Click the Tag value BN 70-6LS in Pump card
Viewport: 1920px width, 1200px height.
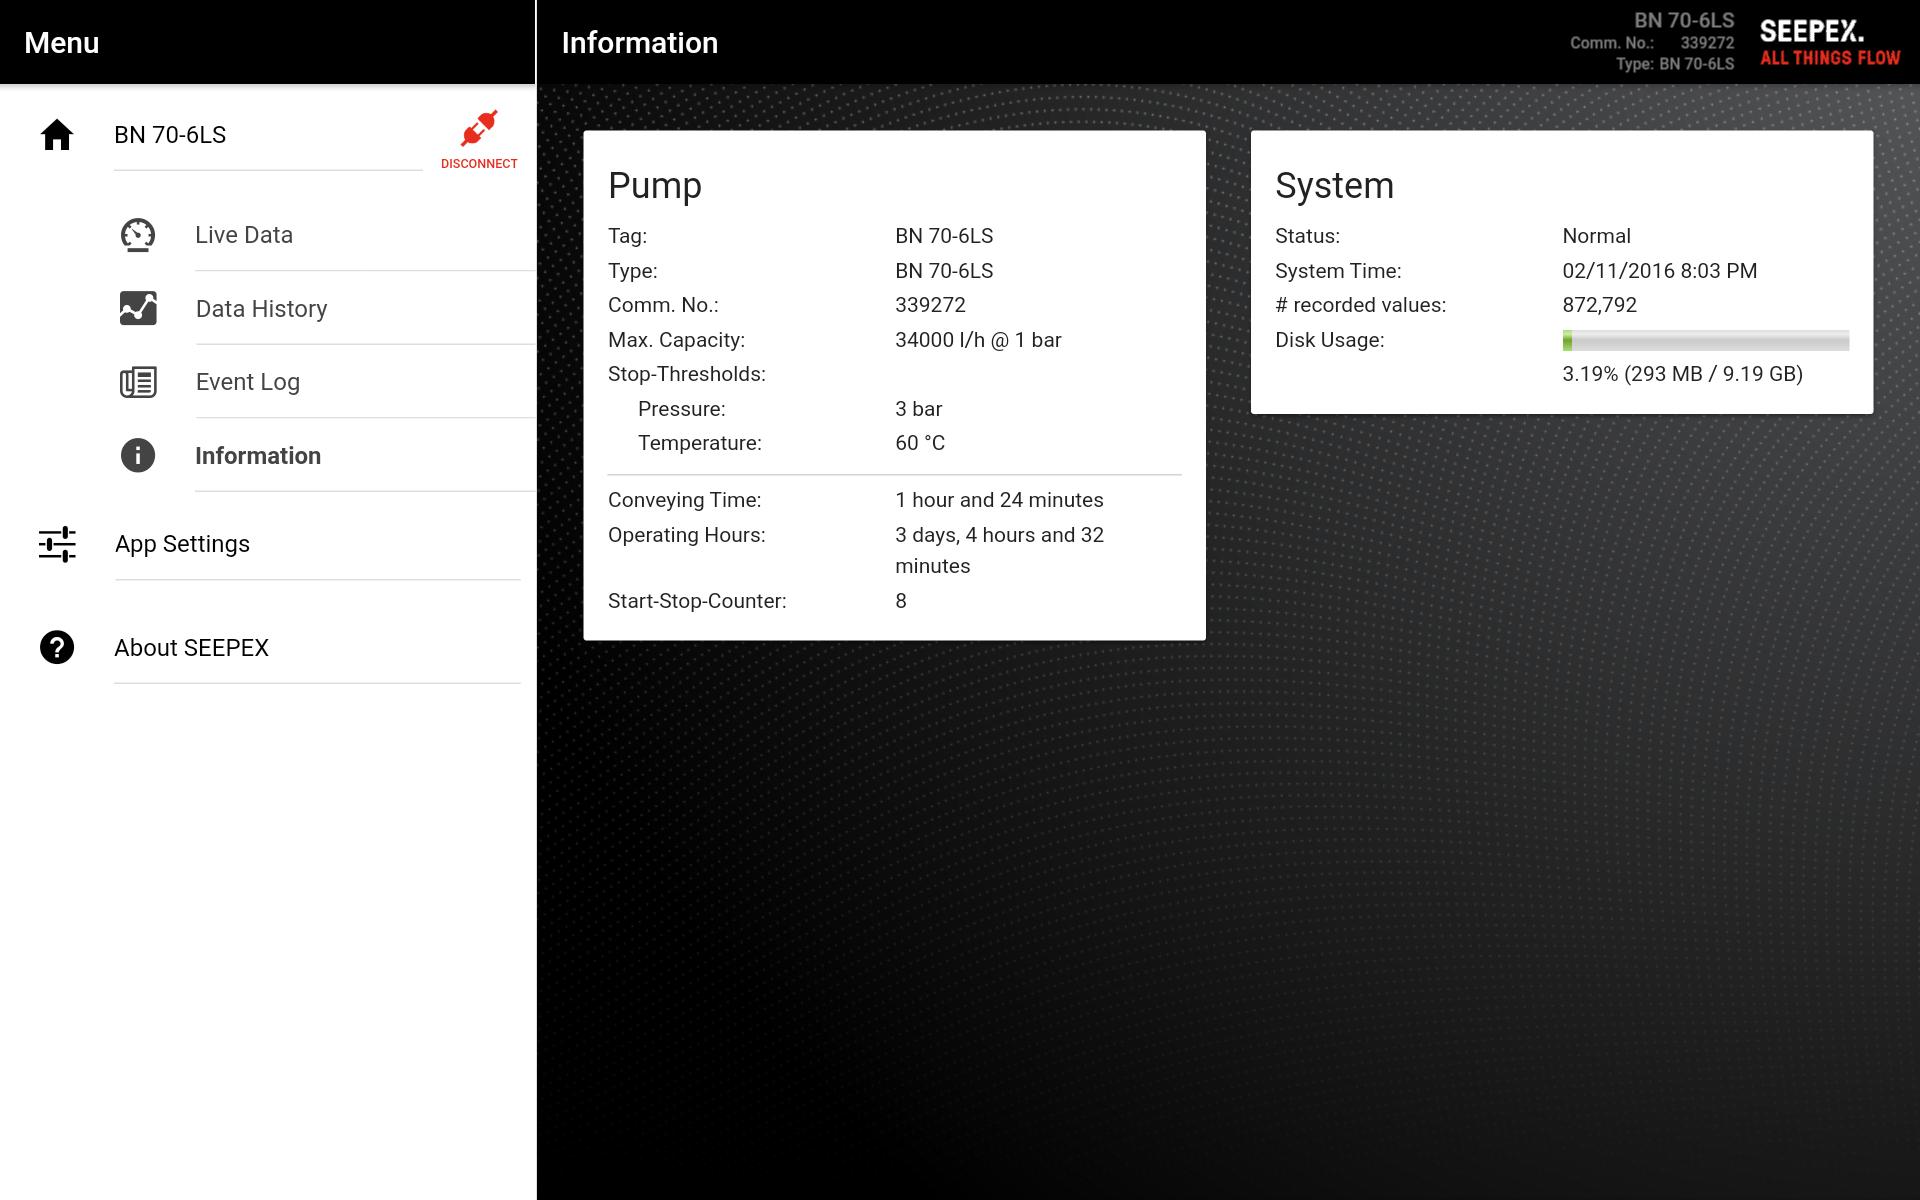pos(944,236)
